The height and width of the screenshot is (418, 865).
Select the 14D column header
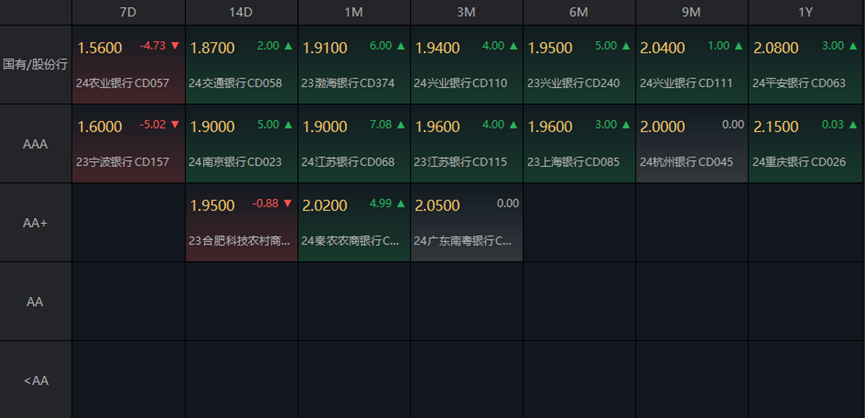pyautogui.click(x=241, y=12)
